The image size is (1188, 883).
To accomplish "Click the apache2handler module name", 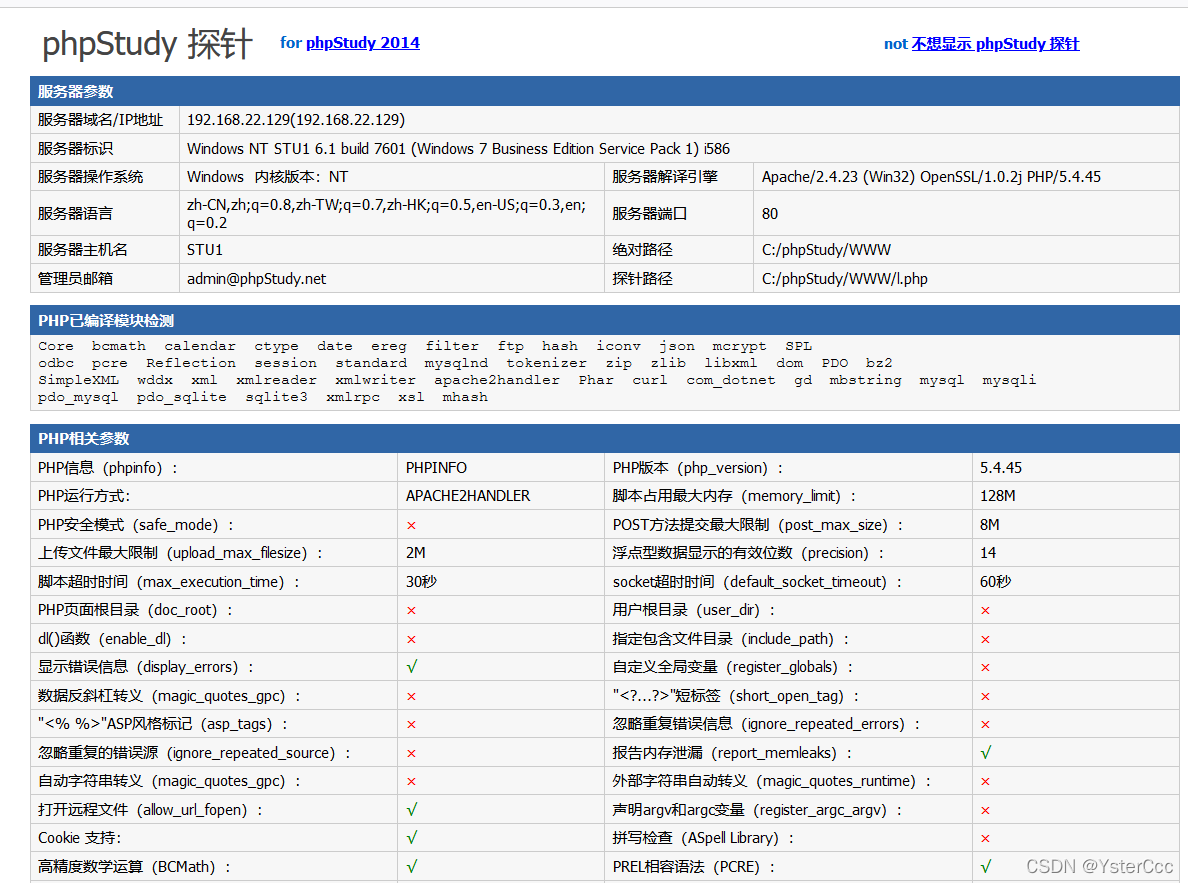I will tap(496, 380).
